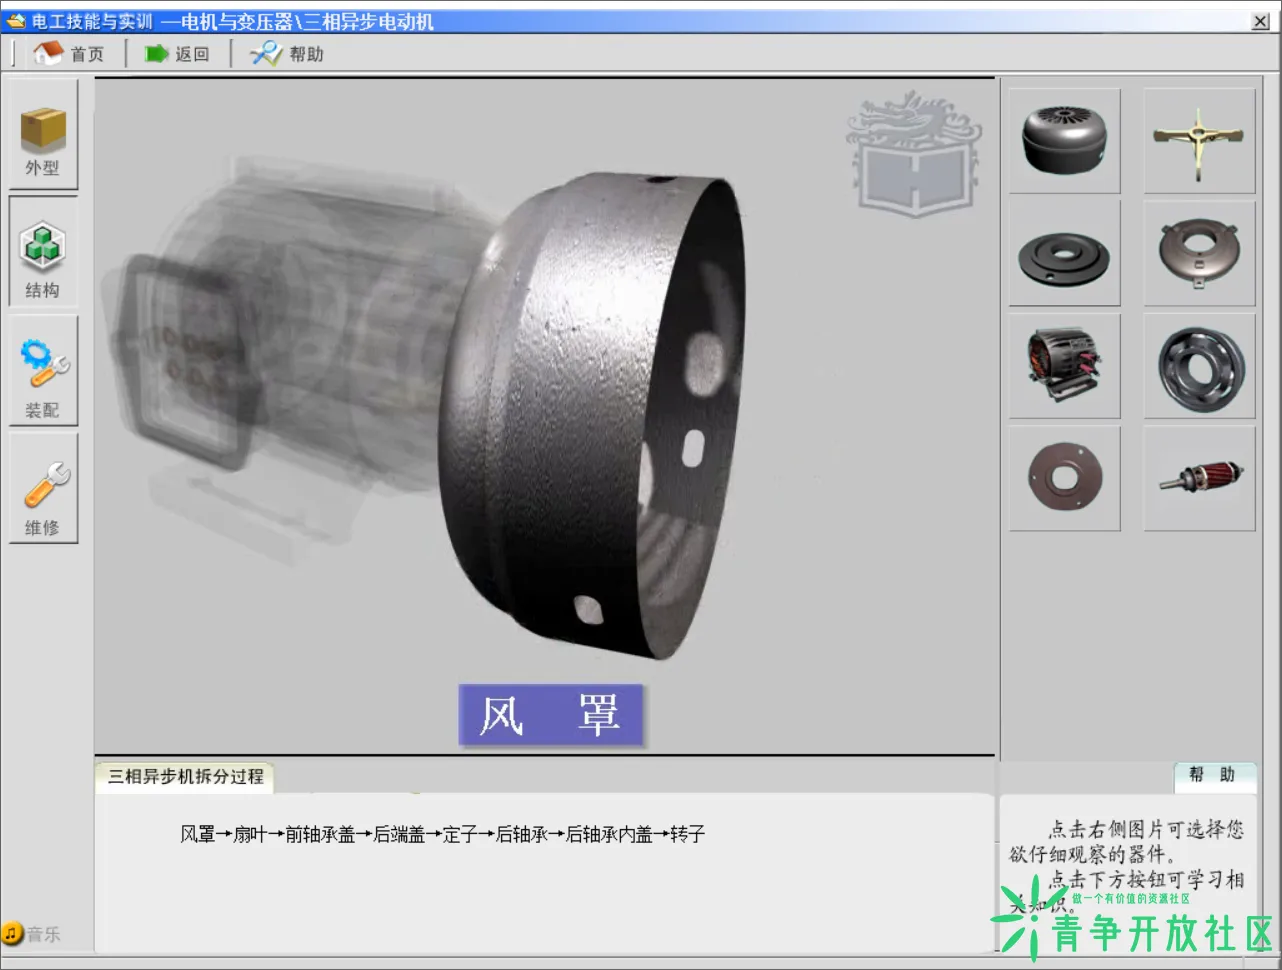Click the window title bar app icon

pos(15,21)
